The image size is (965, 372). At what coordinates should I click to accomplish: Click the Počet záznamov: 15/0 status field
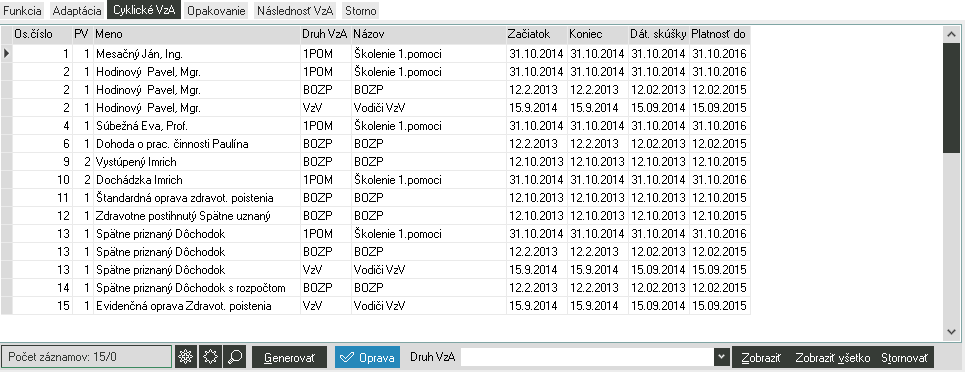tap(87, 357)
